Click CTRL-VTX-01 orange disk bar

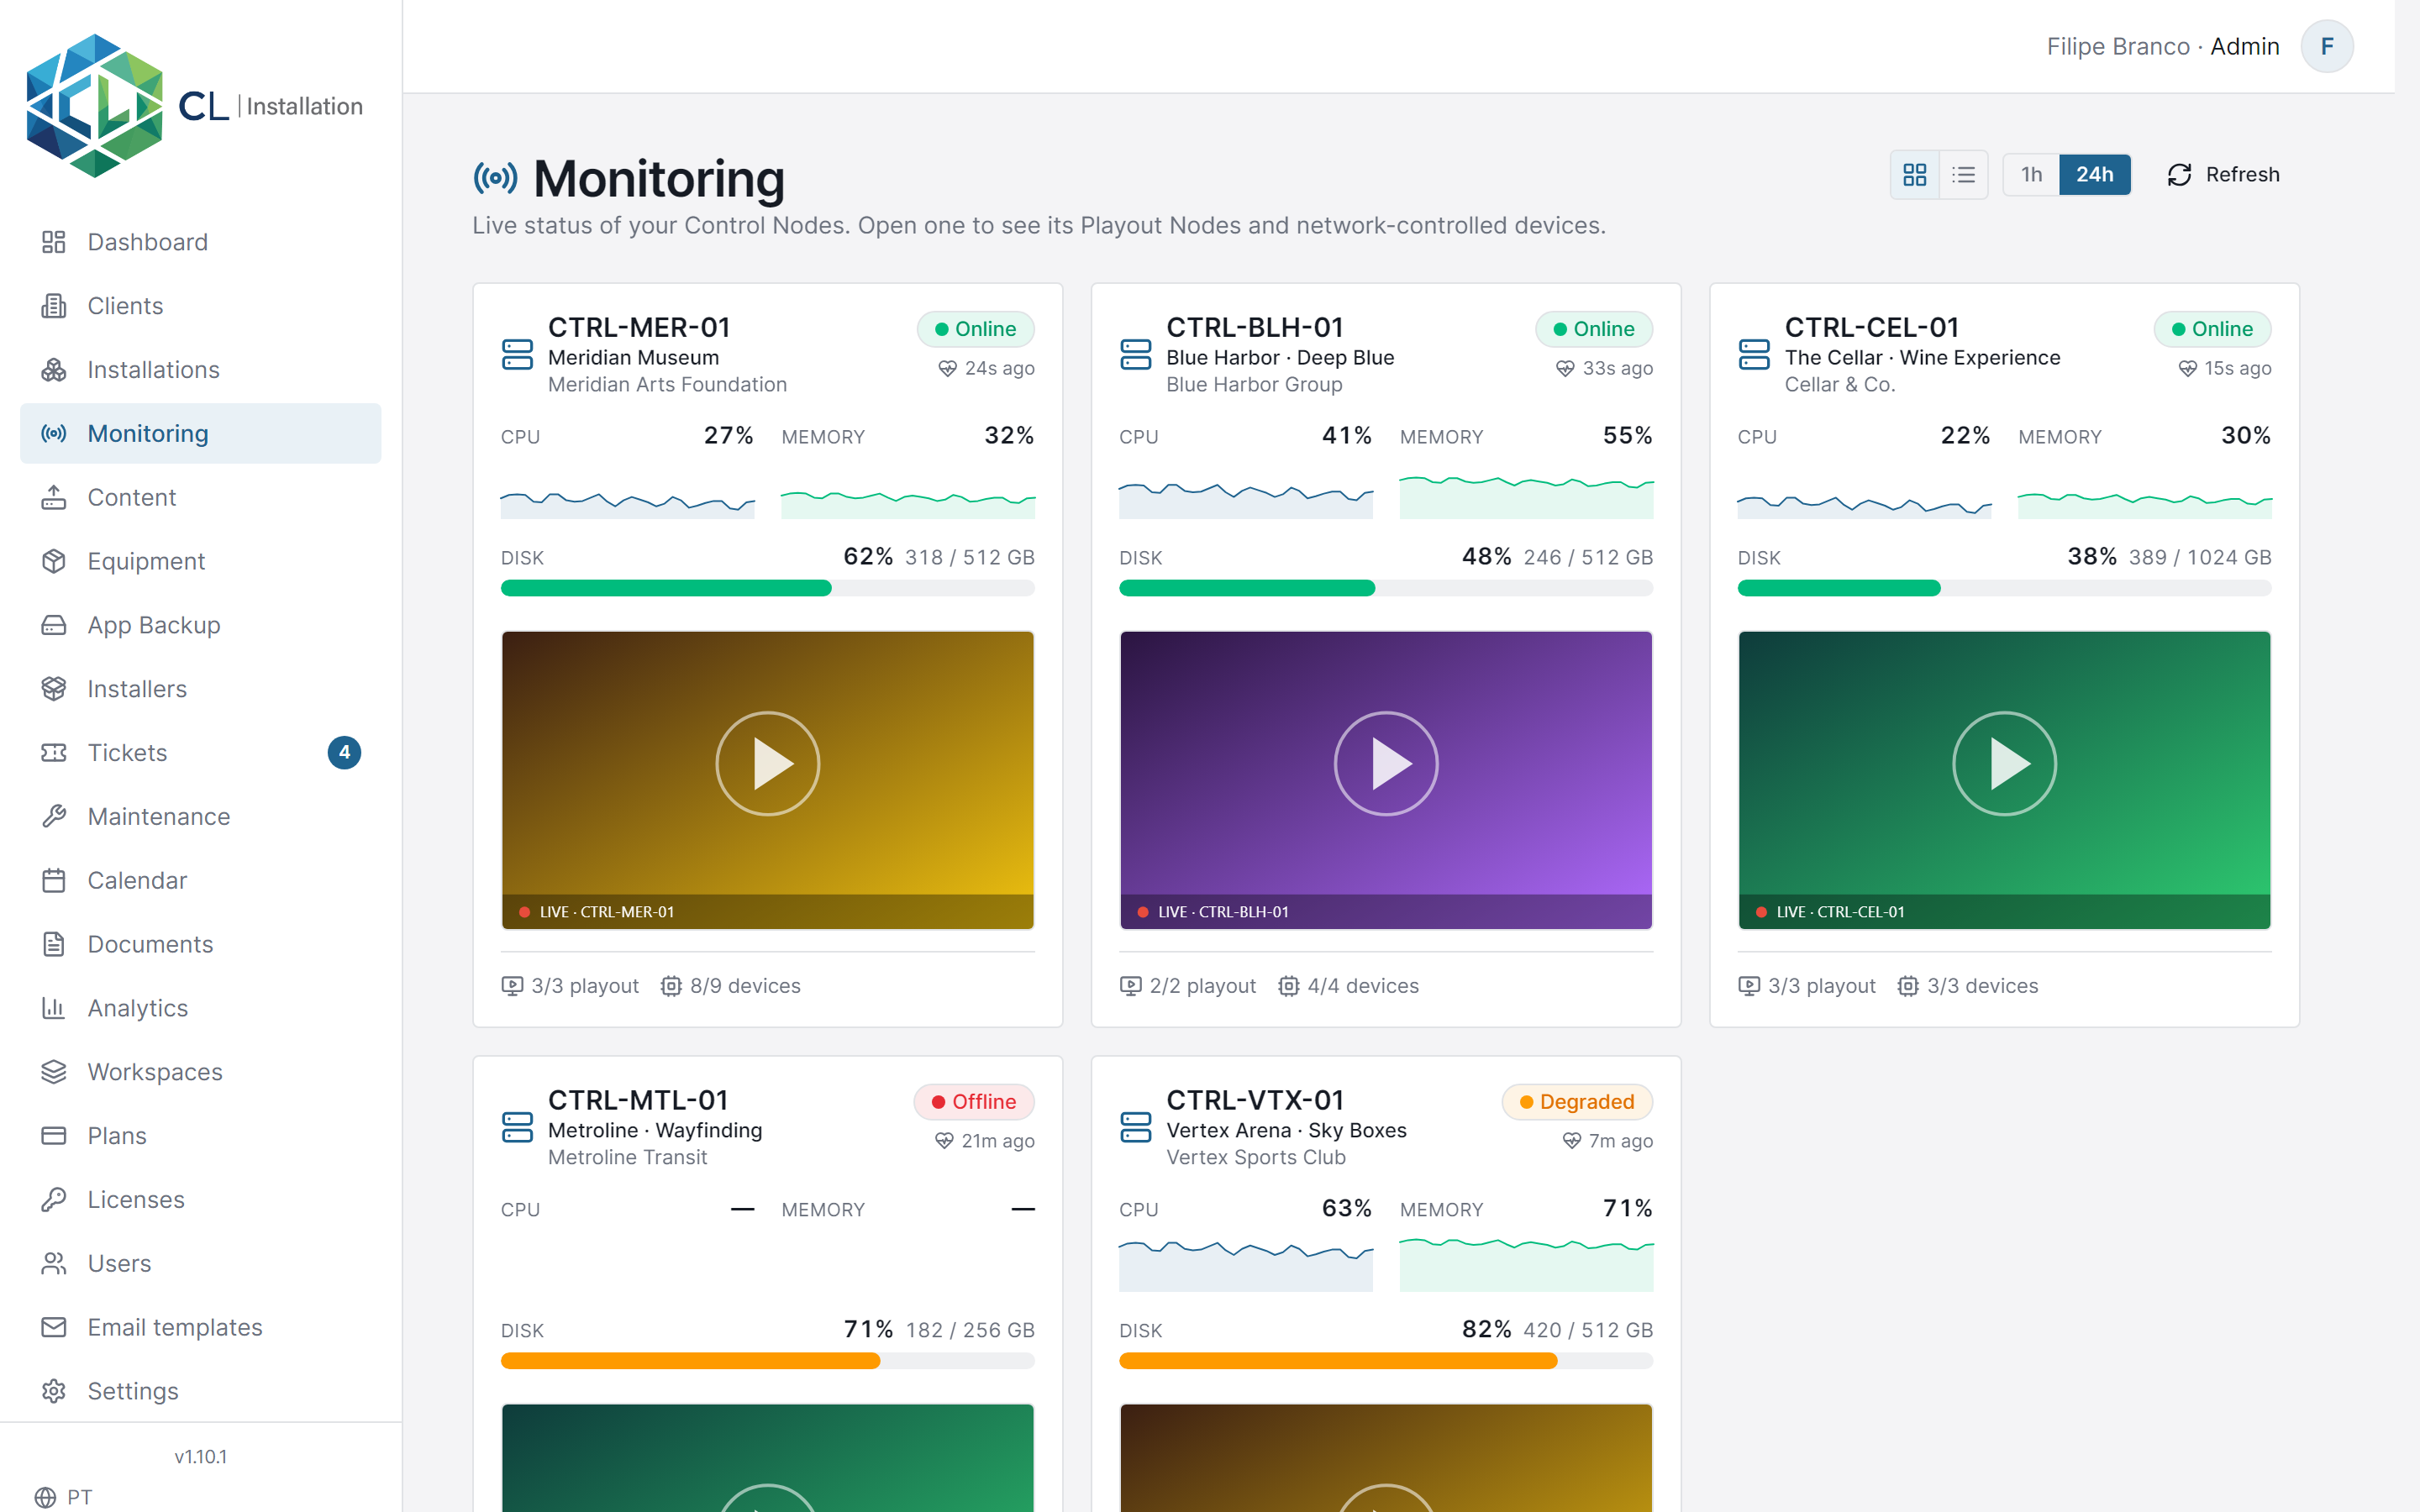[x=1385, y=1361]
